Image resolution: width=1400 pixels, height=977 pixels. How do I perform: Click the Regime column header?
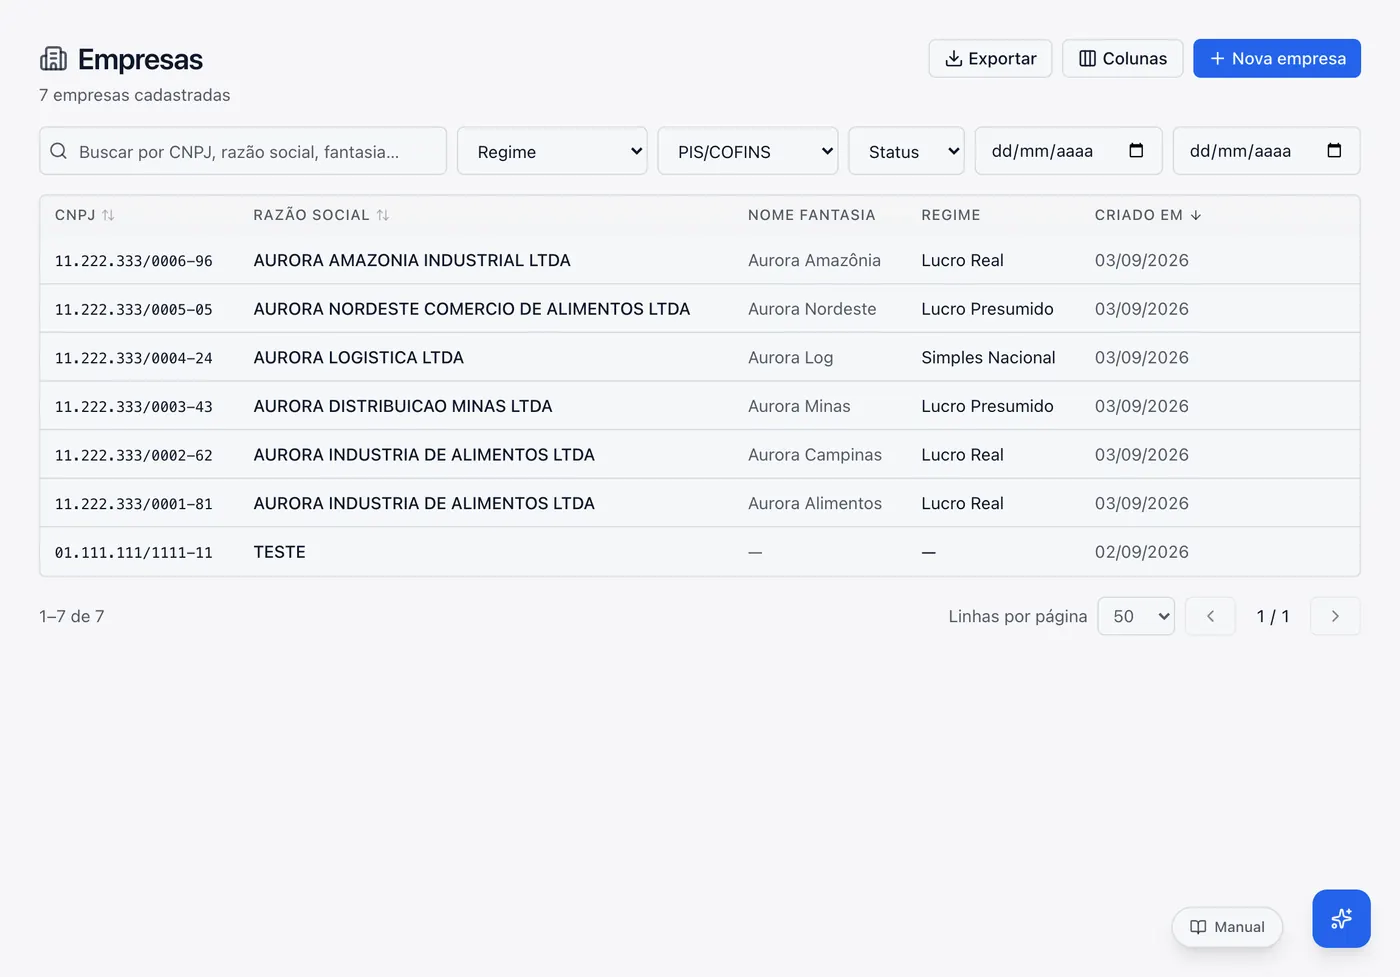[x=951, y=215]
